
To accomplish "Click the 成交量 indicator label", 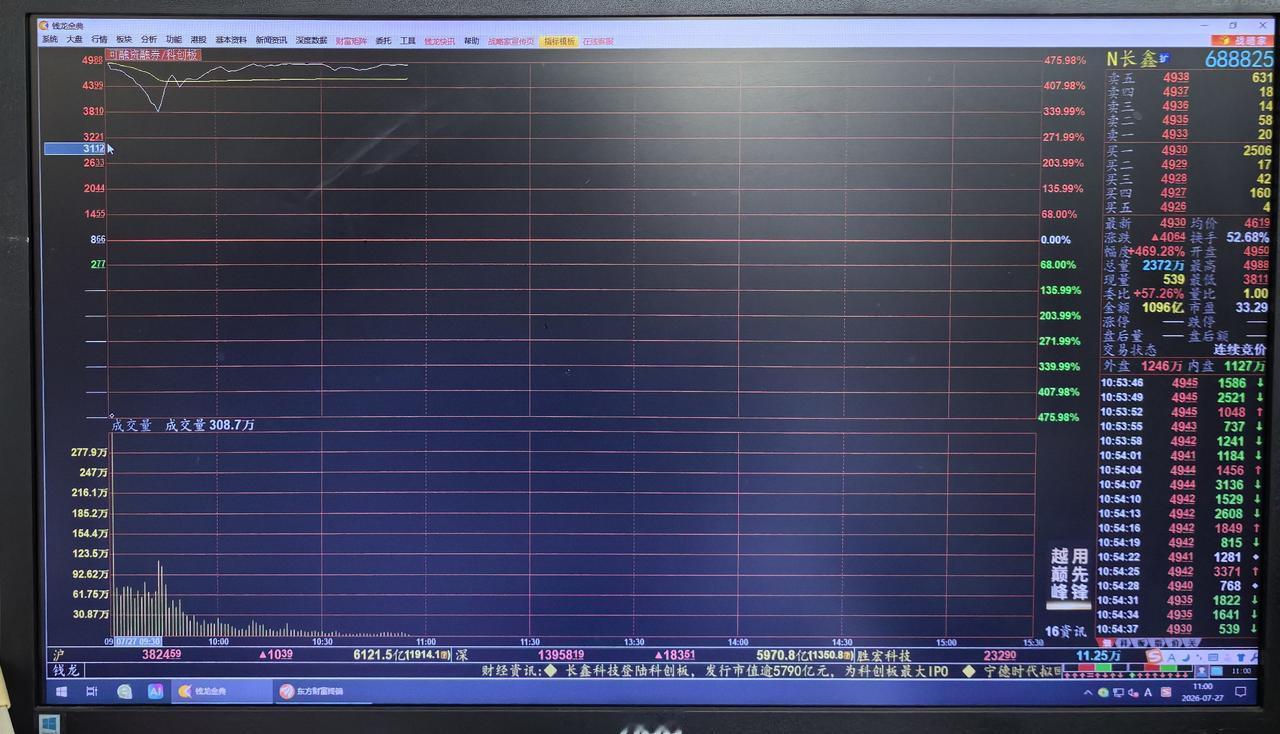I will [131, 425].
